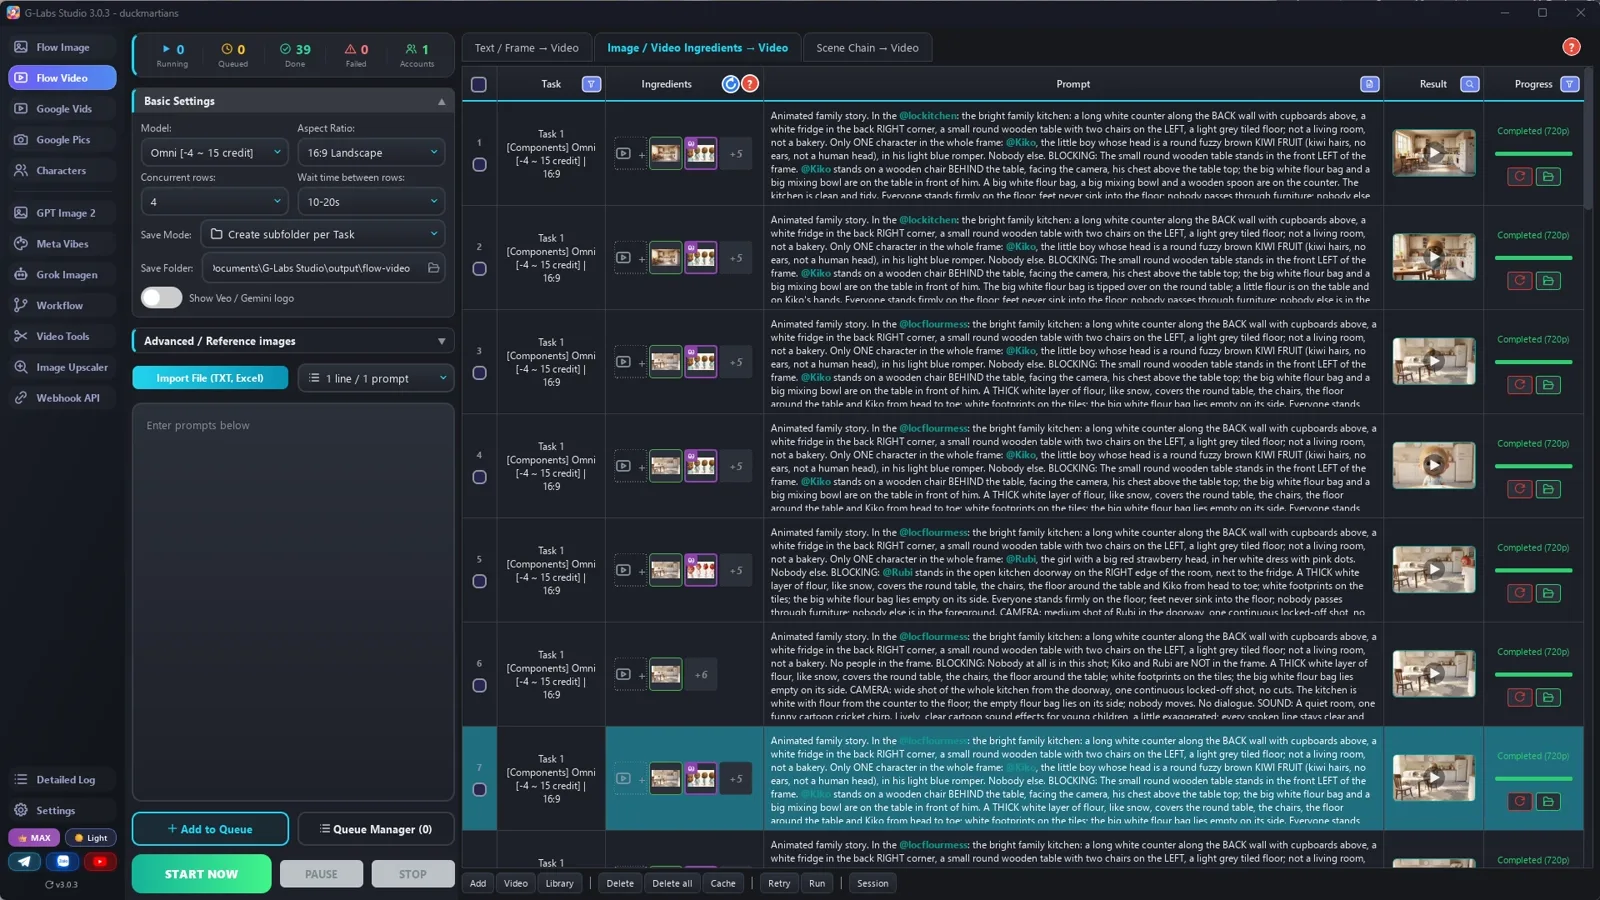Viewport: 1600px width, 900px height.
Task: Check the select-all checkbox in table header
Action: (x=479, y=85)
